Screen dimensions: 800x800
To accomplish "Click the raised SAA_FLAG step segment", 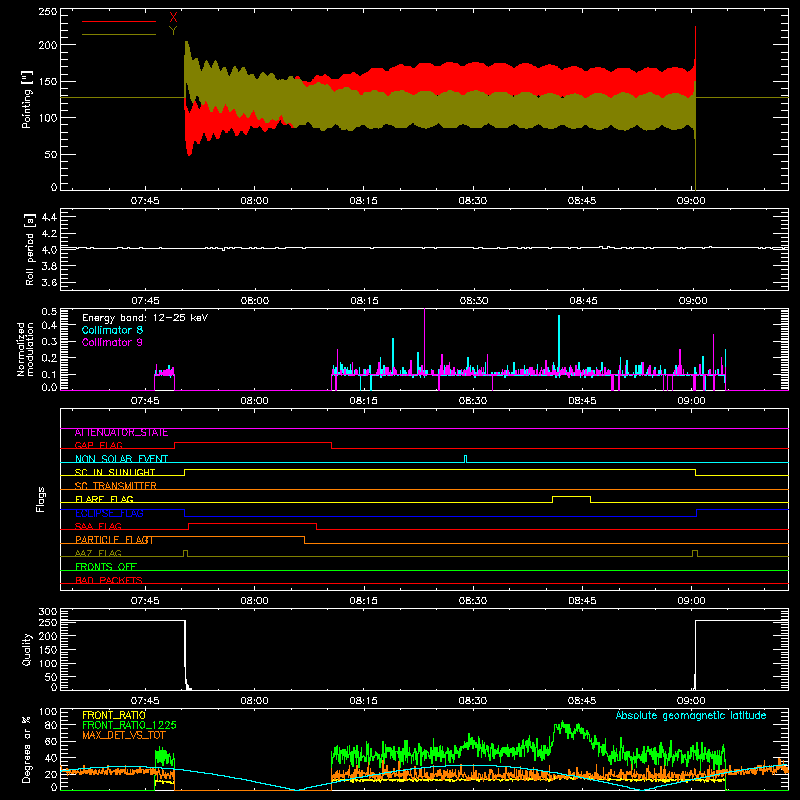I will click(253, 523).
